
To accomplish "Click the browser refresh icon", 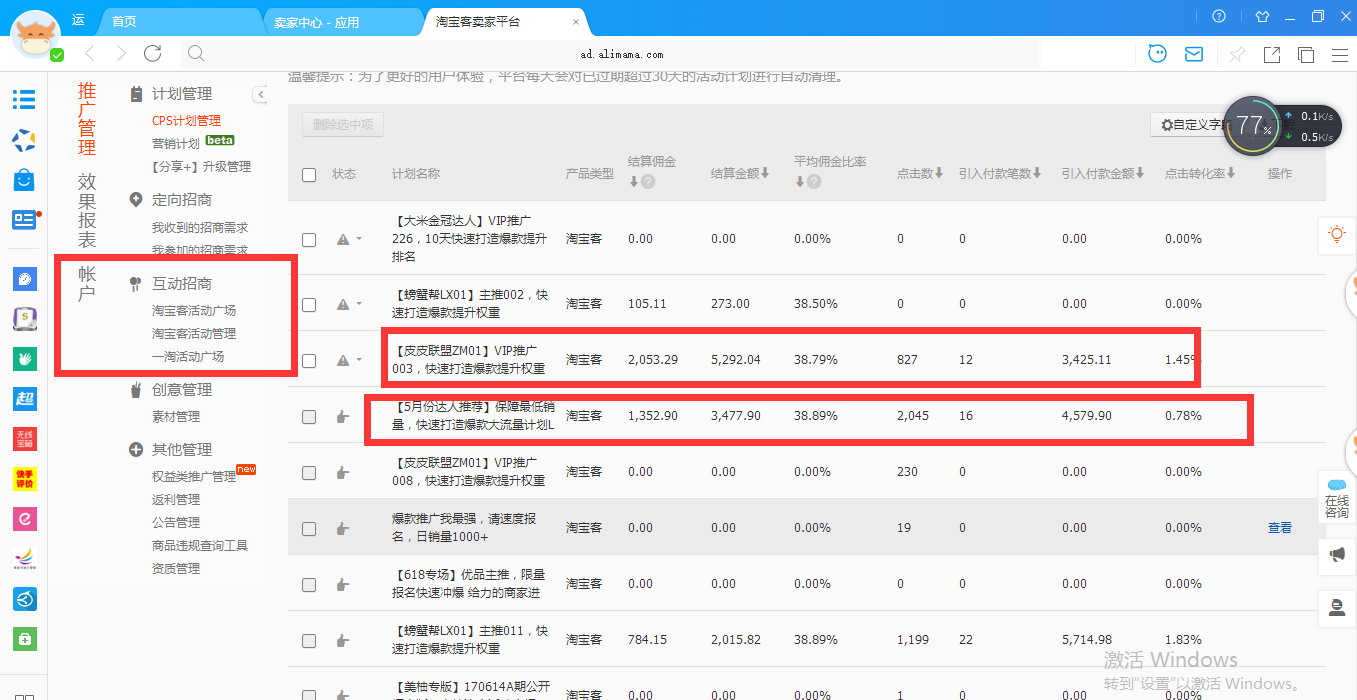I will coord(152,54).
